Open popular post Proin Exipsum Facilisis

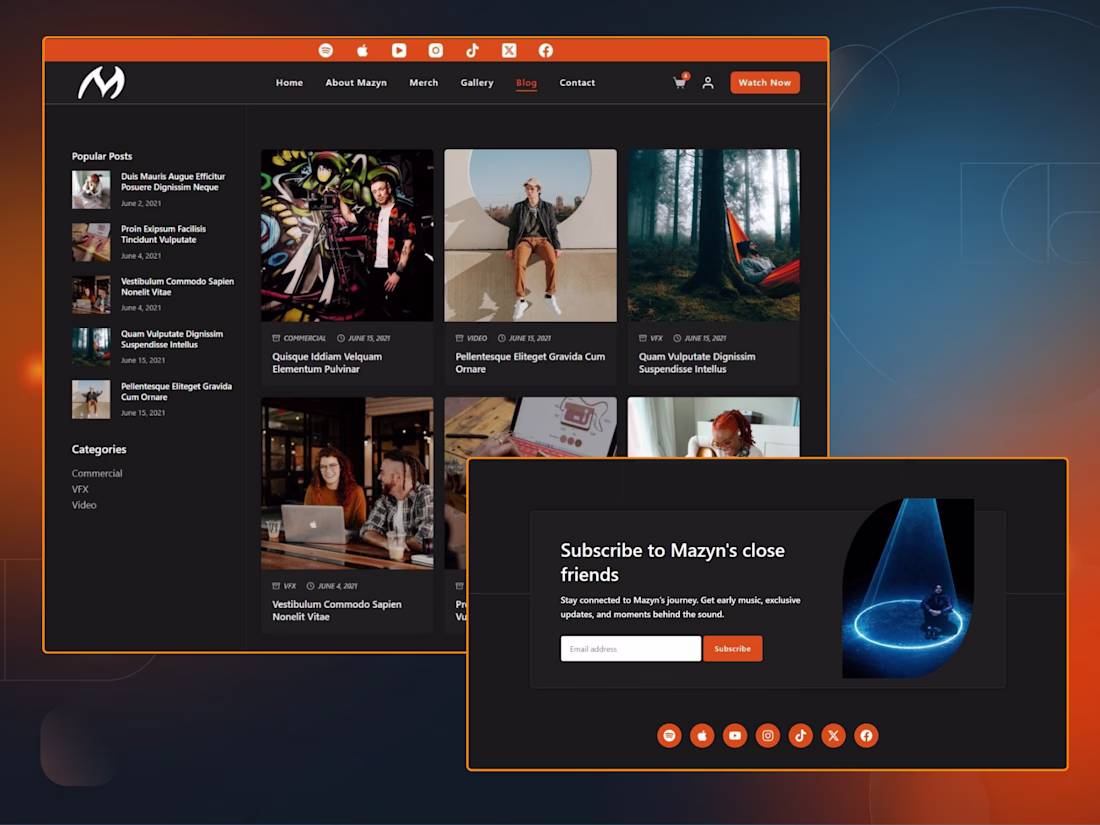pos(163,234)
